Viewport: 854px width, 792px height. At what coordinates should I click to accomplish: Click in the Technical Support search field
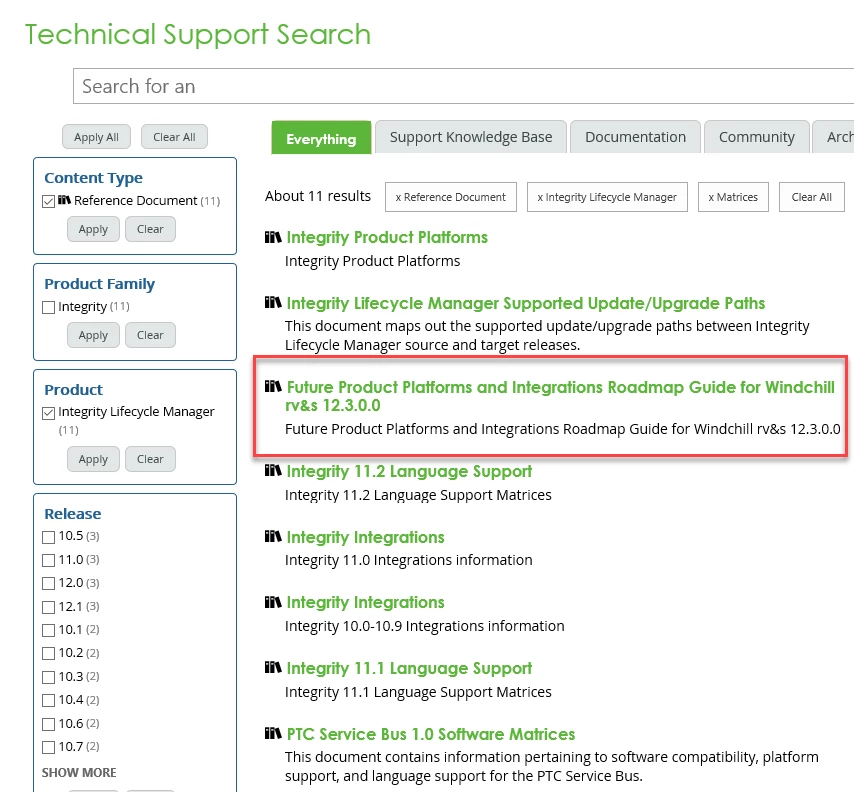(463, 86)
